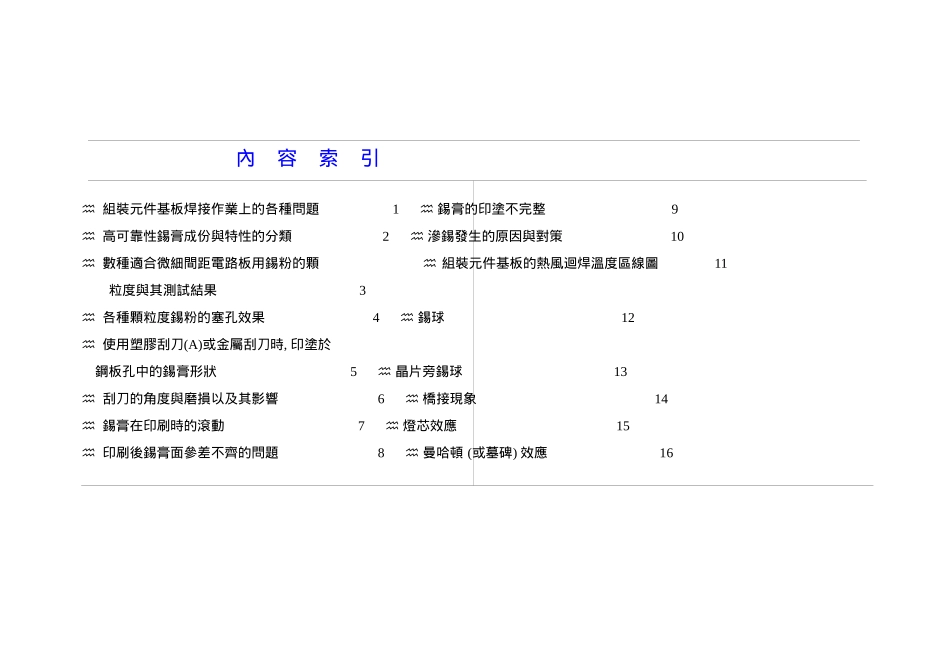Click wave bullet before 數種適合微細間距電路板用錫粉的顆
This screenshot has height=672, width=950.
tap(88, 262)
